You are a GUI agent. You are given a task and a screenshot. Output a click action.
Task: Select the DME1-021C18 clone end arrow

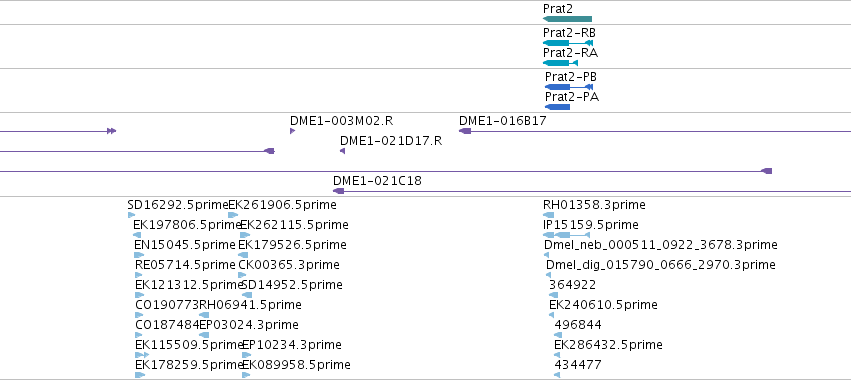pyautogui.click(x=339, y=191)
